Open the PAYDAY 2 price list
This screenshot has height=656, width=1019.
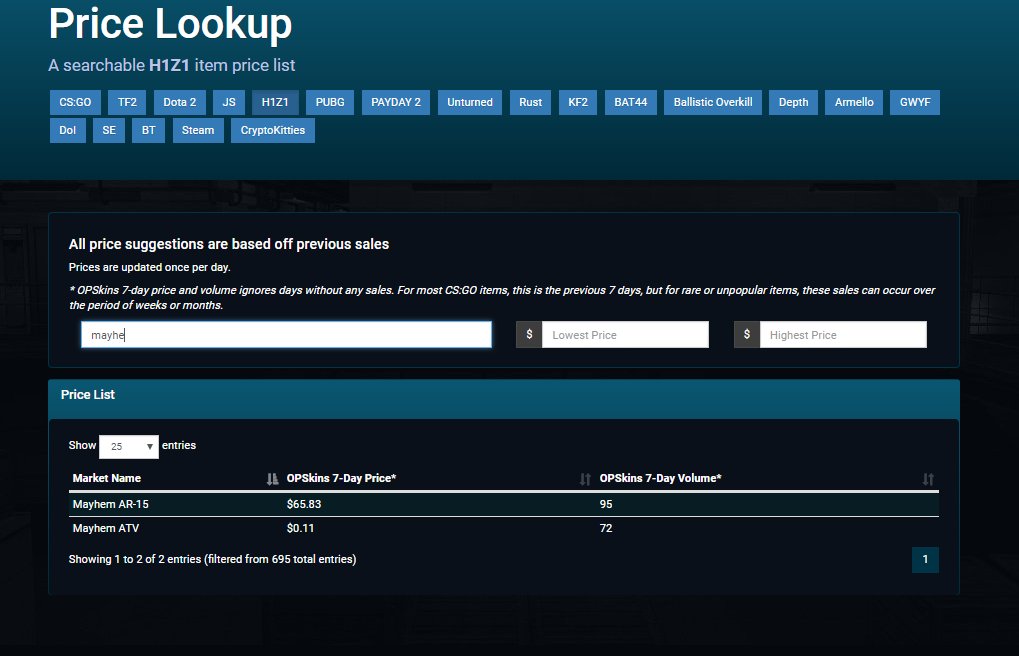click(396, 102)
